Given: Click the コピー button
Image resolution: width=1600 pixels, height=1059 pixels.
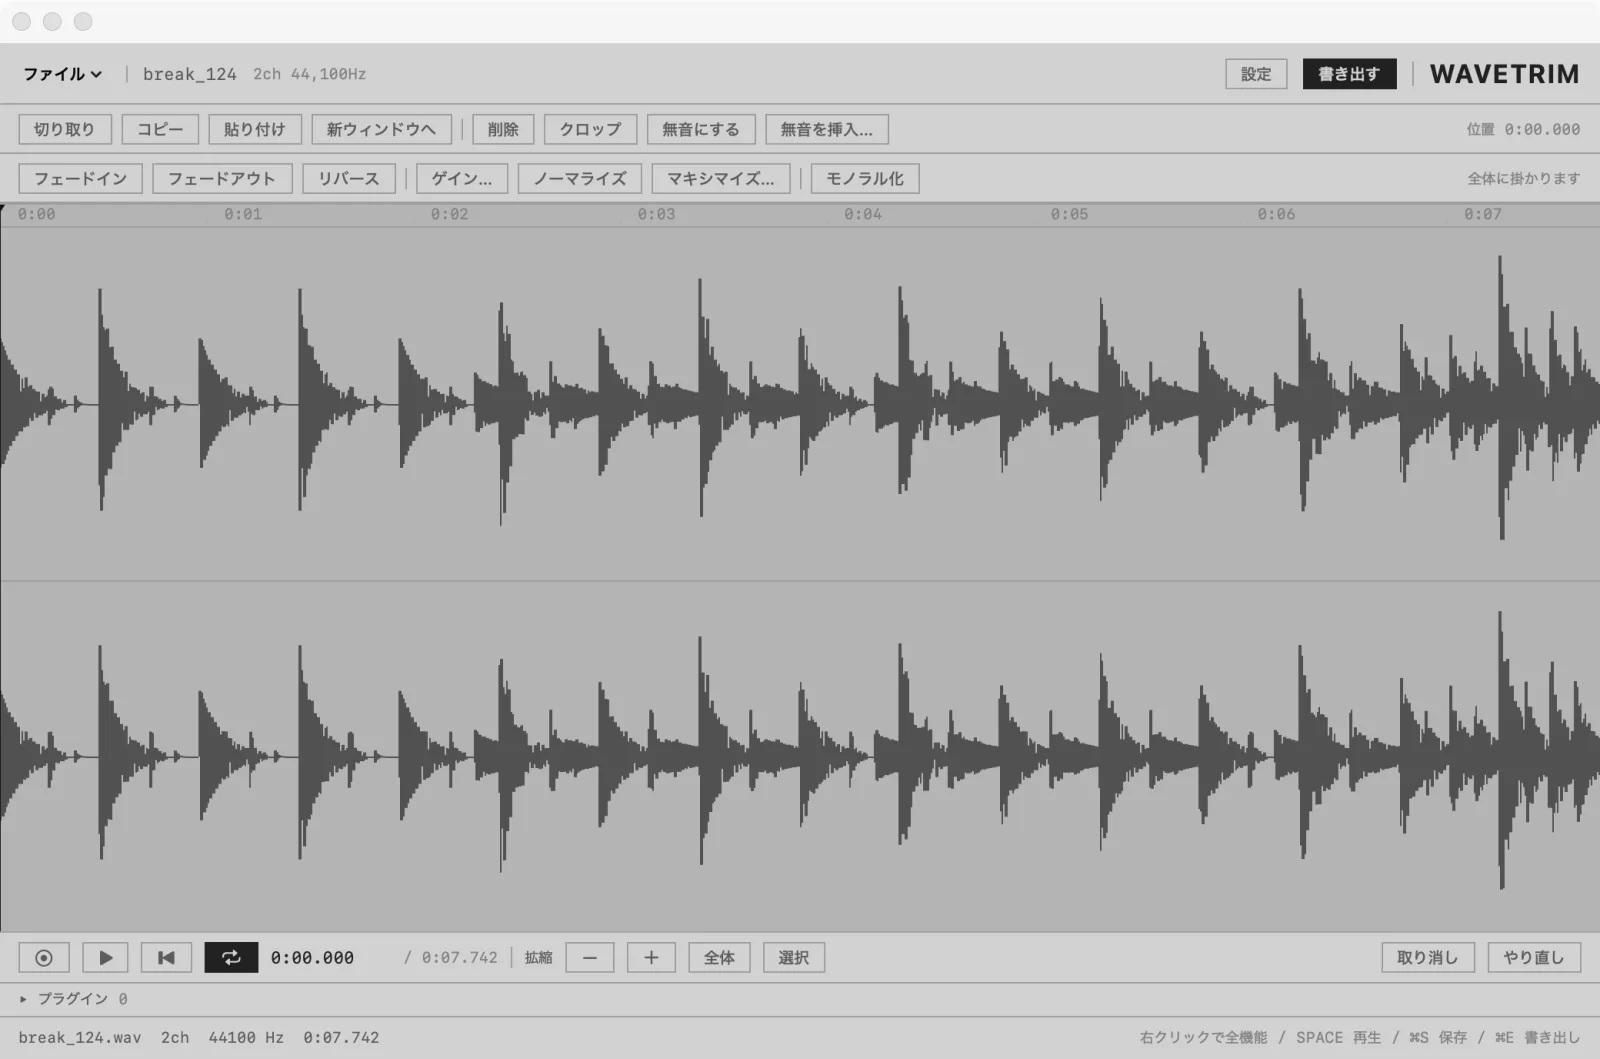Looking at the screenshot, I should pos(160,129).
